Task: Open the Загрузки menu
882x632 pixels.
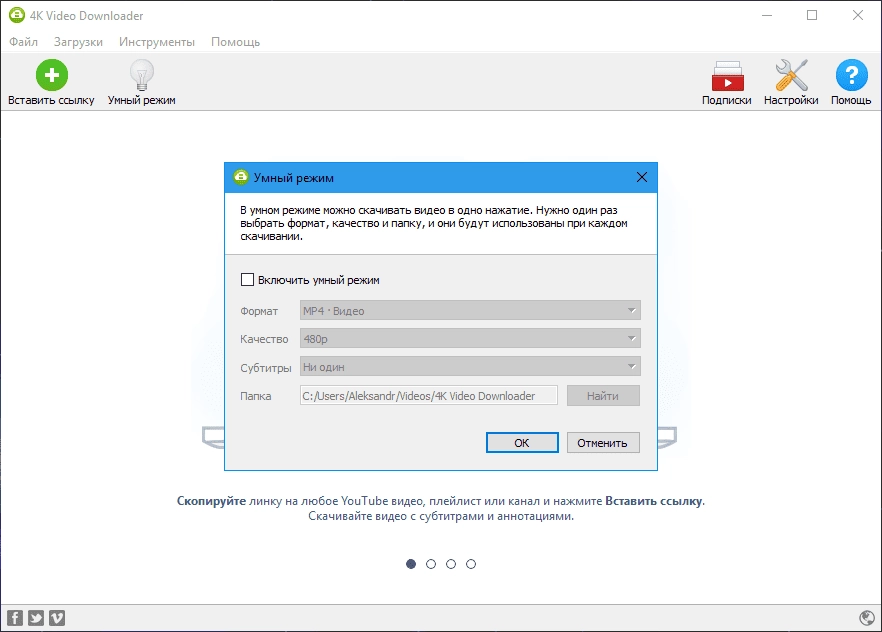Action: pyautogui.click(x=78, y=42)
